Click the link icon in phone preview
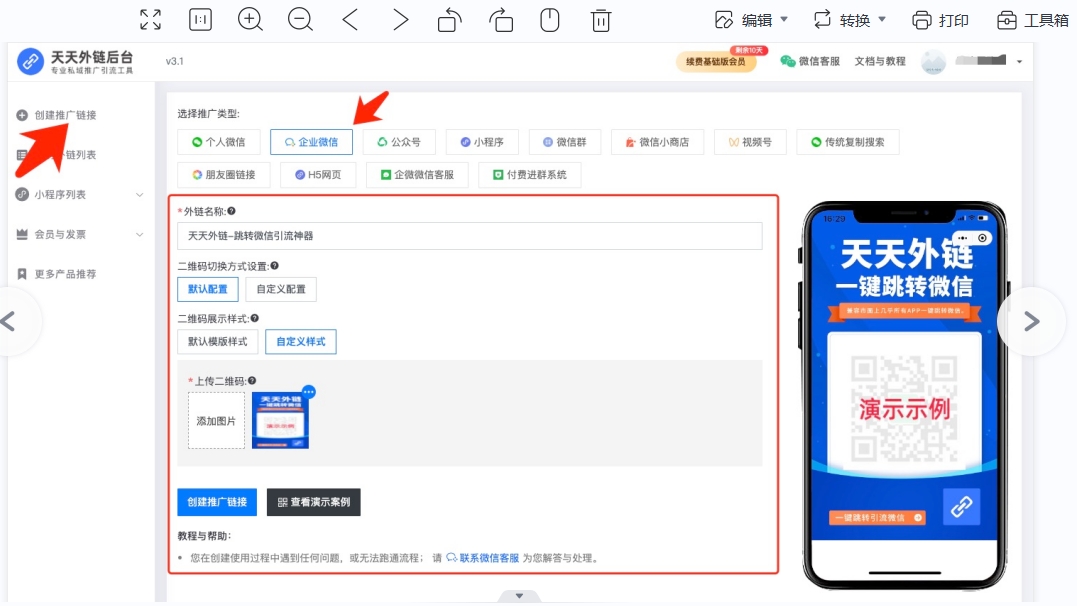Viewport: 1077px width, 606px height. click(962, 507)
